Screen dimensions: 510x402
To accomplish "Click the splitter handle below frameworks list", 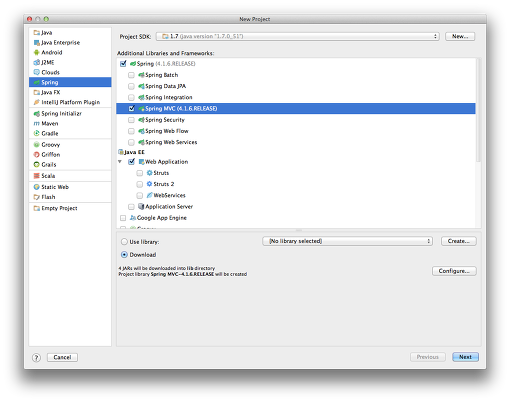I will pos(299,230).
